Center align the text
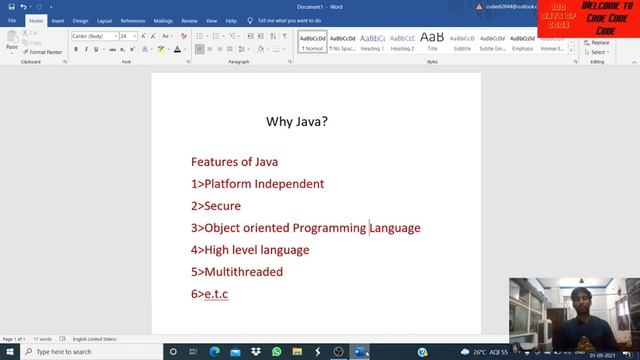The image size is (640, 360). [x=209, y=49]
